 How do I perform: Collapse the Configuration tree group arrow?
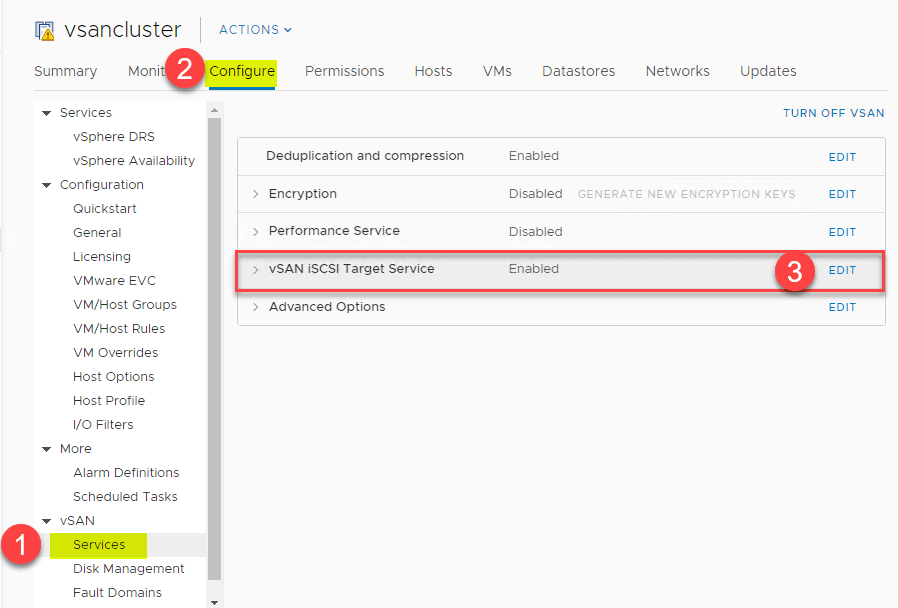point(46,185)
